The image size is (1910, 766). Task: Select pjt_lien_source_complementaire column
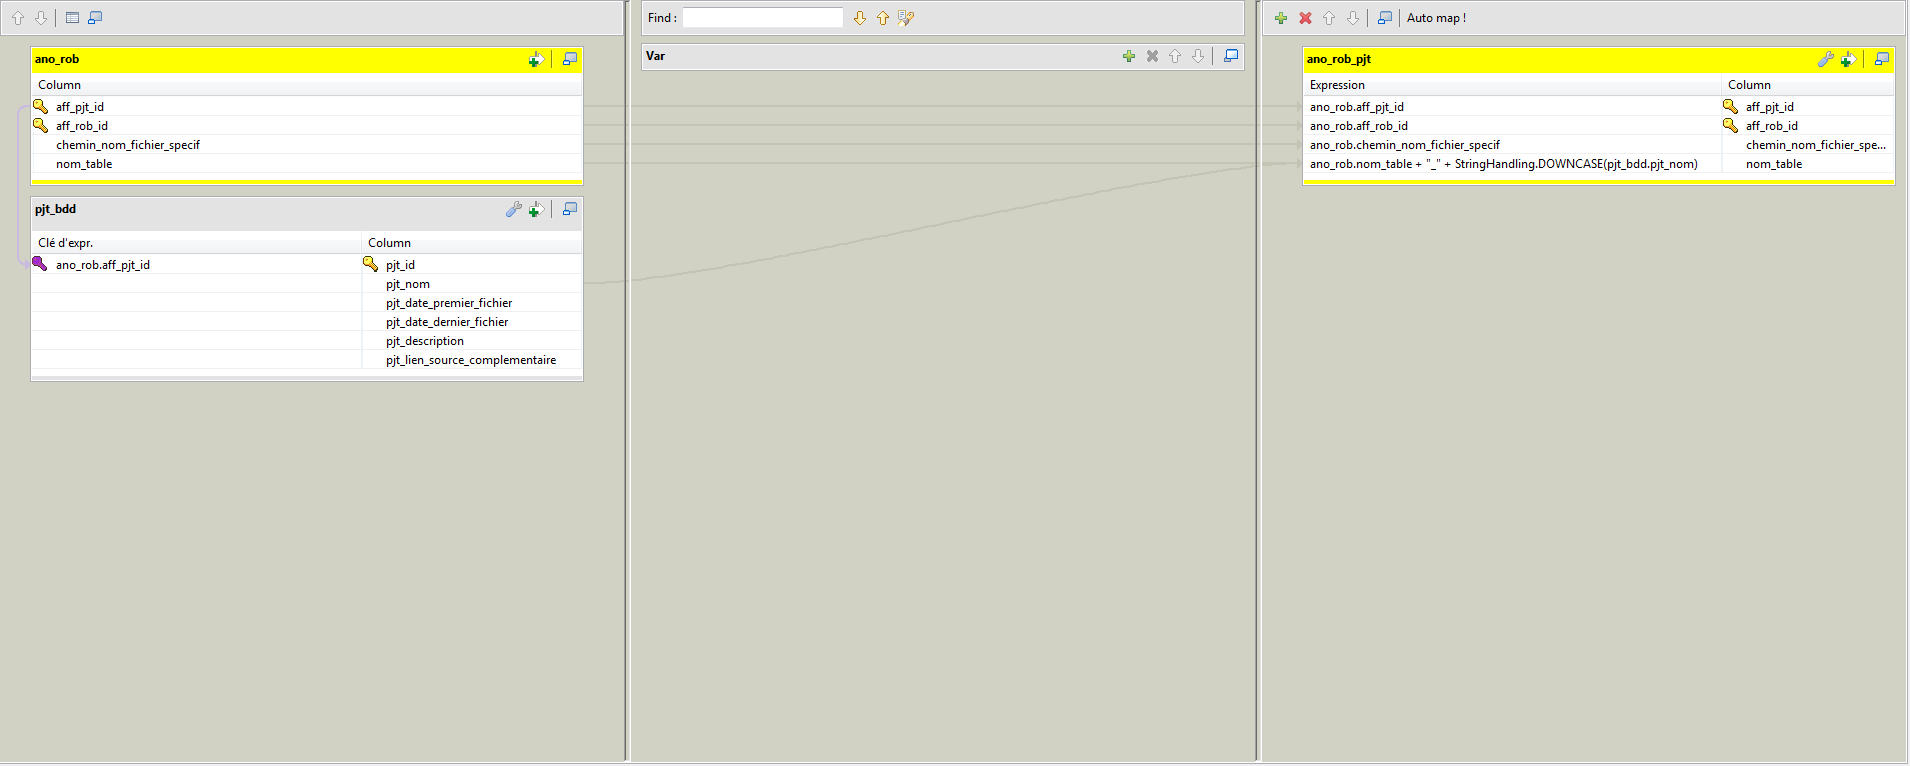click(472, 360)
